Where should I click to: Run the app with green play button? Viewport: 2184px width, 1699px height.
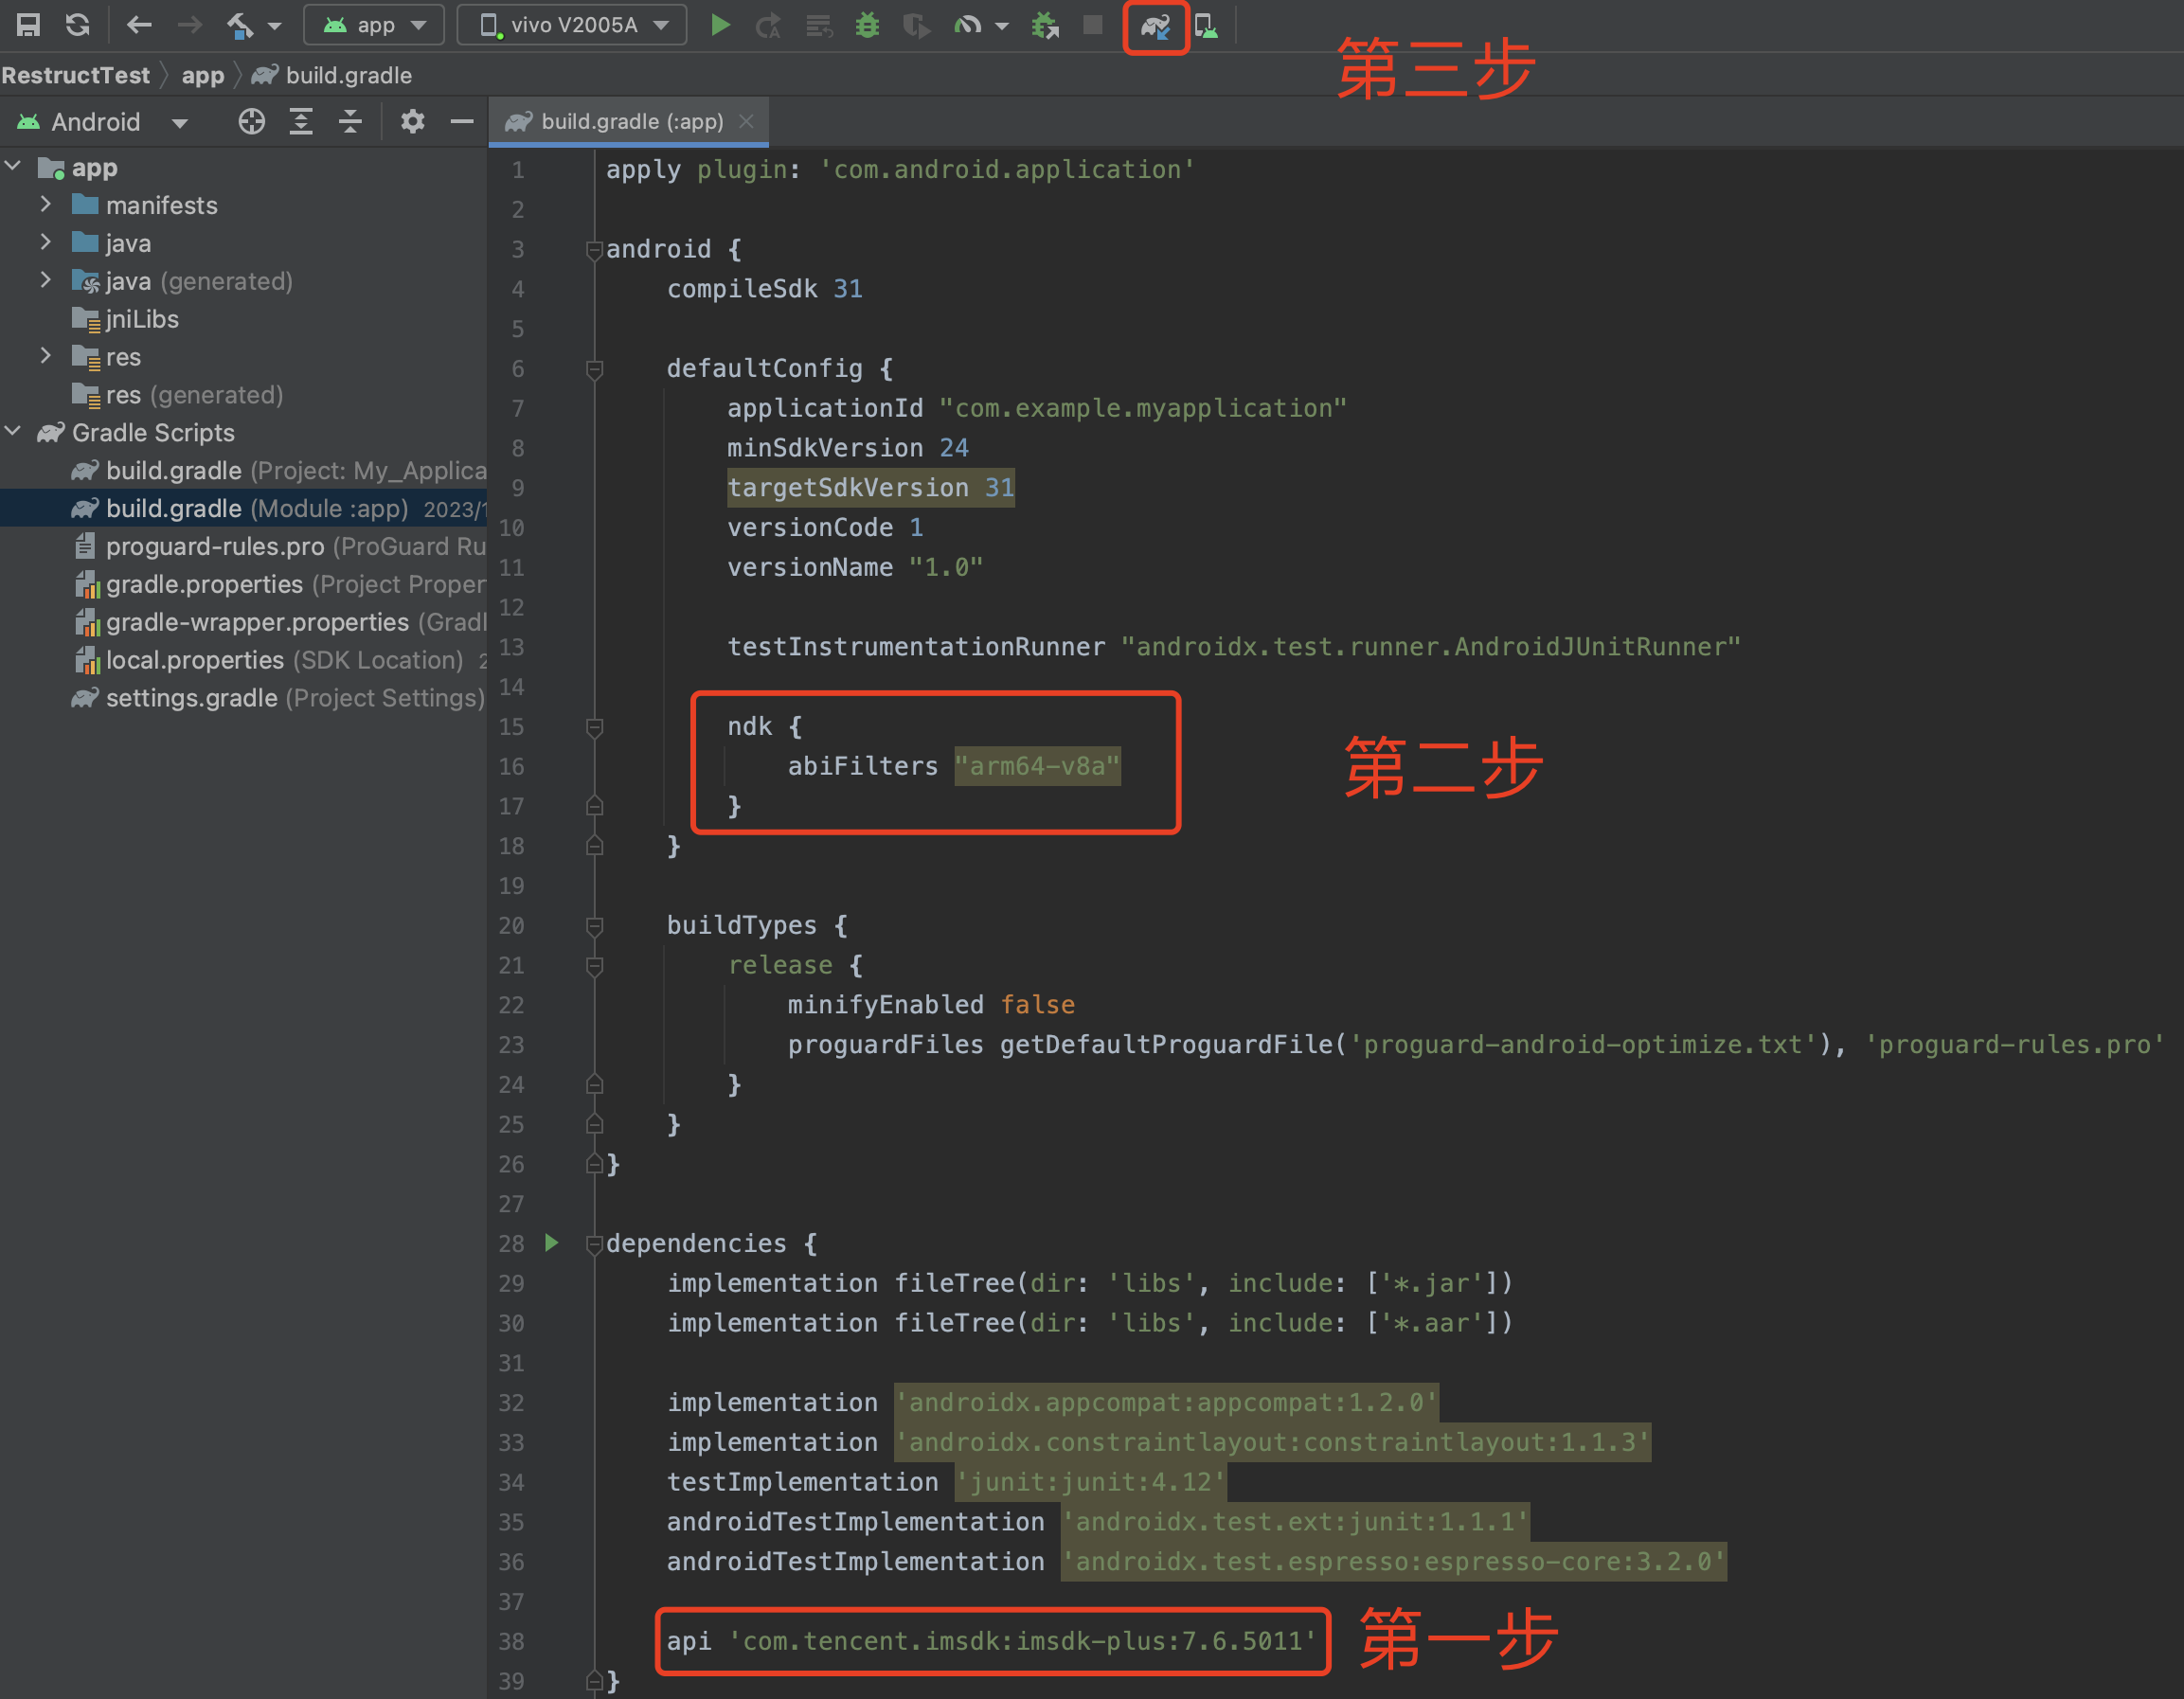pyautogui.click(x=720, y=25)
